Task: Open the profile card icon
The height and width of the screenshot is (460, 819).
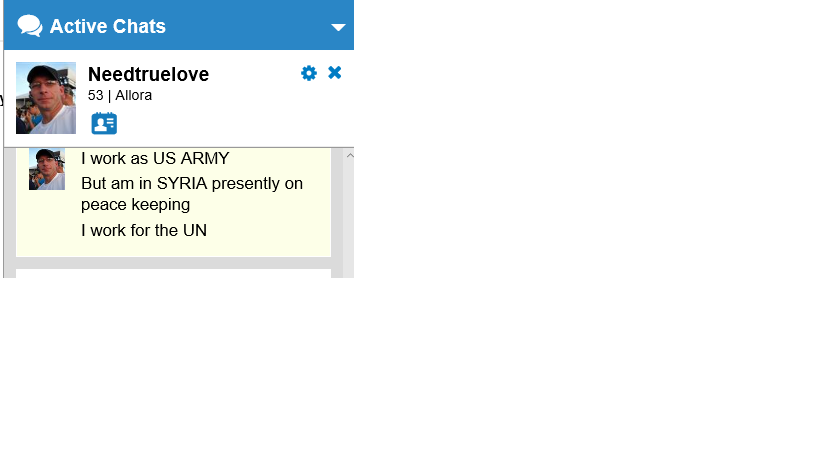Action: [104, 123]
